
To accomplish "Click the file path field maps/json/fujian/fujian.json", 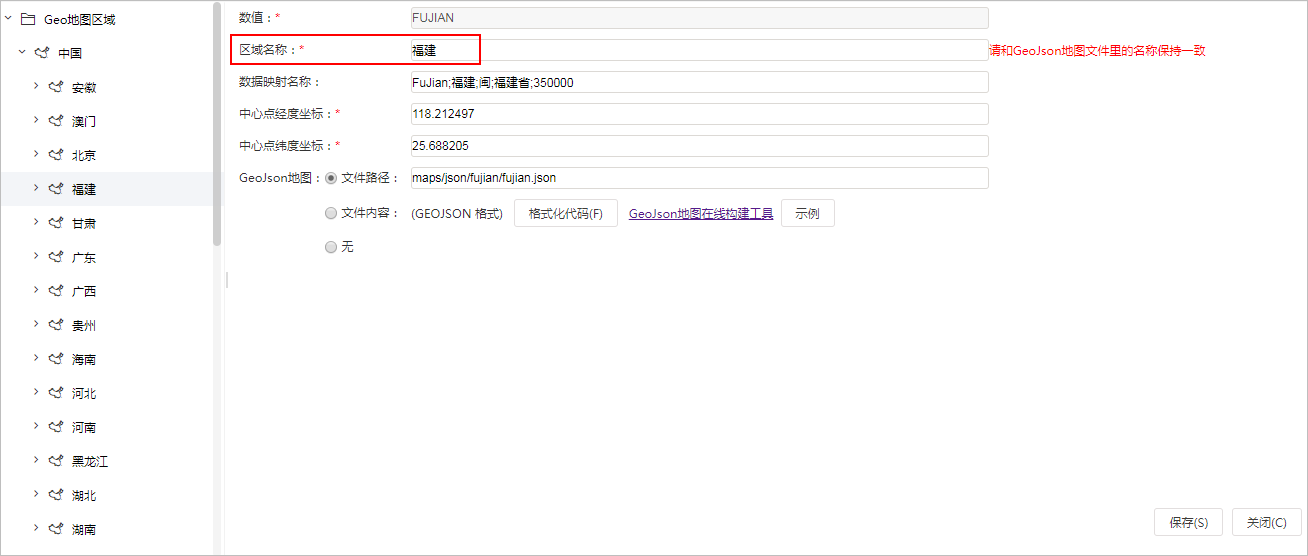I will 699,178.
